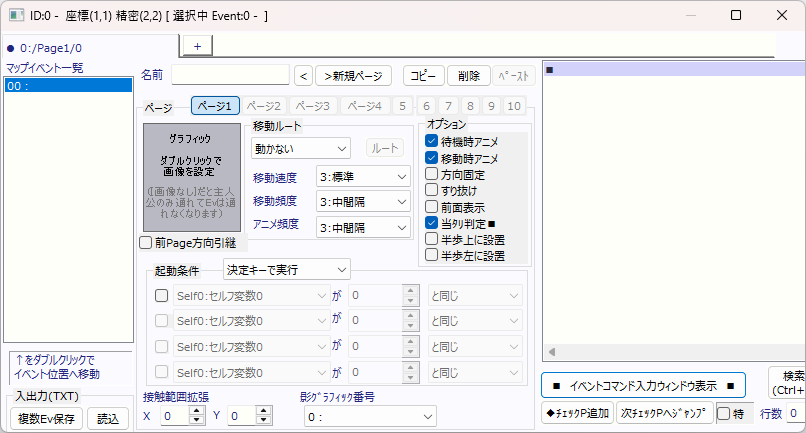Click the < previous page insert button
The width and height of the screenshot is (806, 433).
click(x=303, y=76)
